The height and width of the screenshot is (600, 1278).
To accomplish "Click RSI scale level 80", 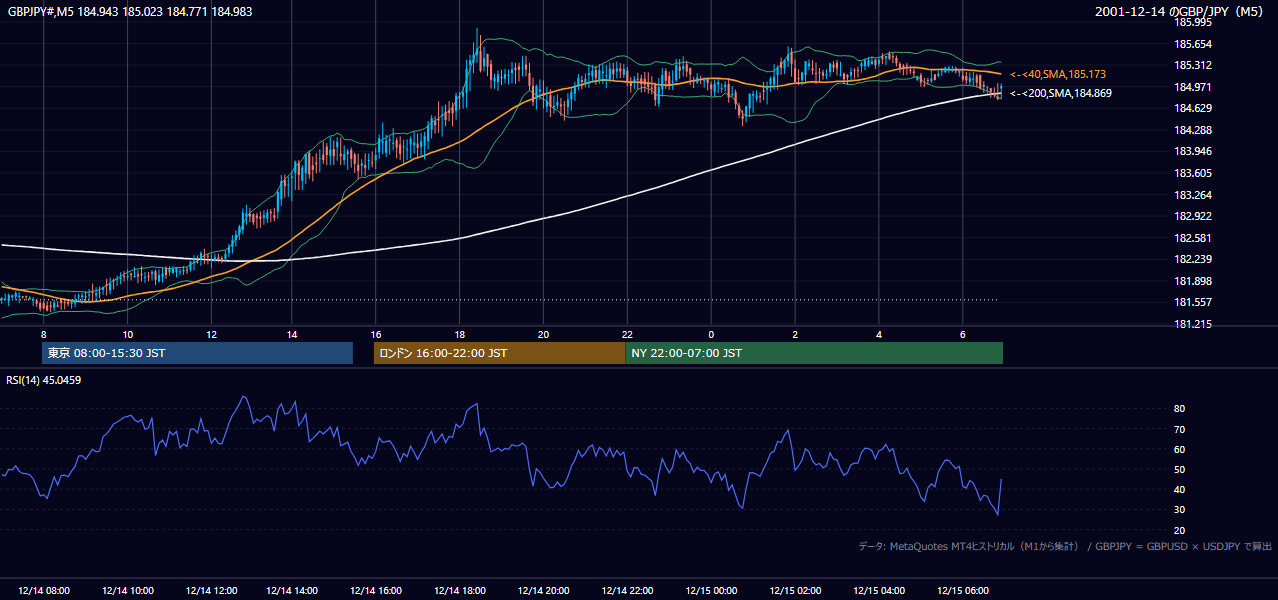I will [x=1179, y=409].
